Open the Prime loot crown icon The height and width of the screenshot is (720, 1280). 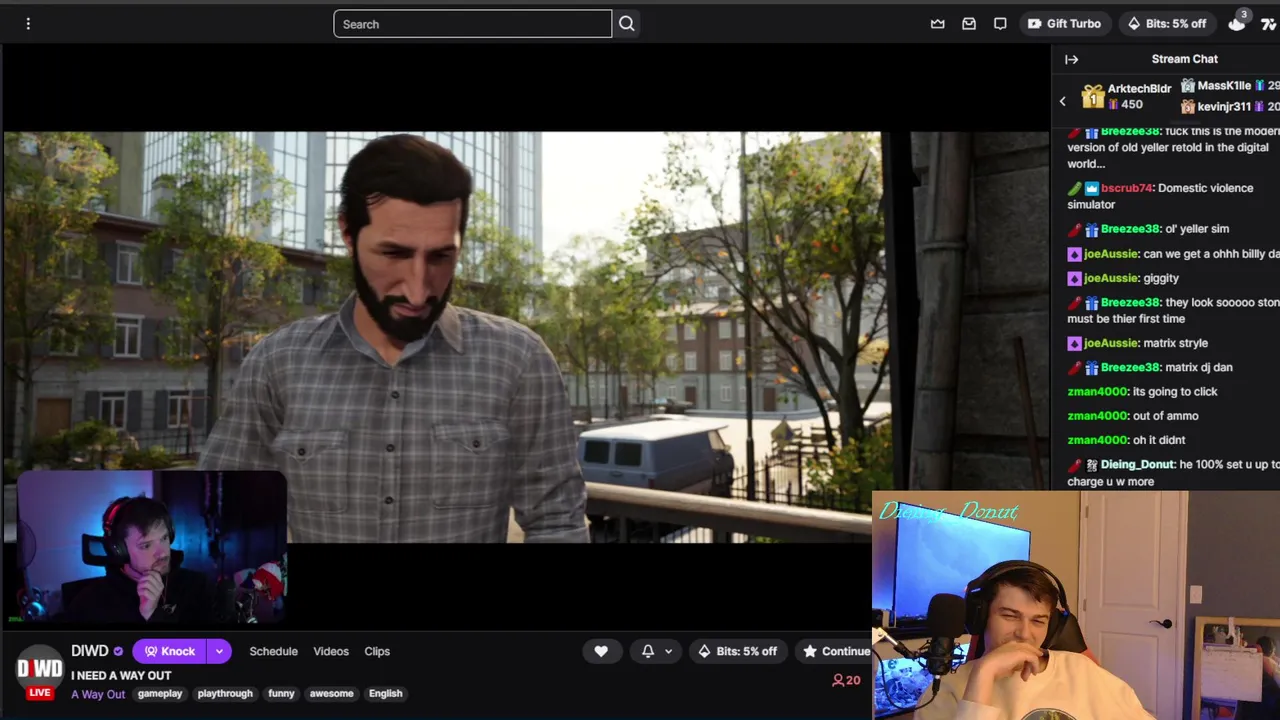point(937,24)
